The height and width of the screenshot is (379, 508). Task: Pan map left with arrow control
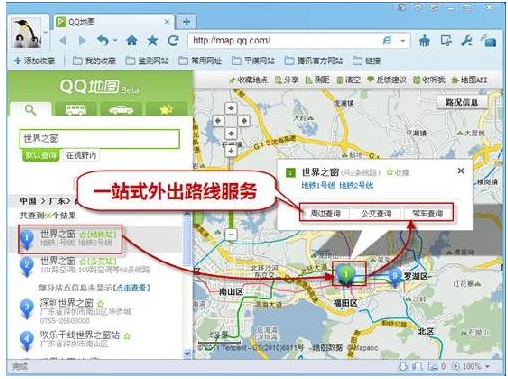pyautogui.click(x=218, y=121)
